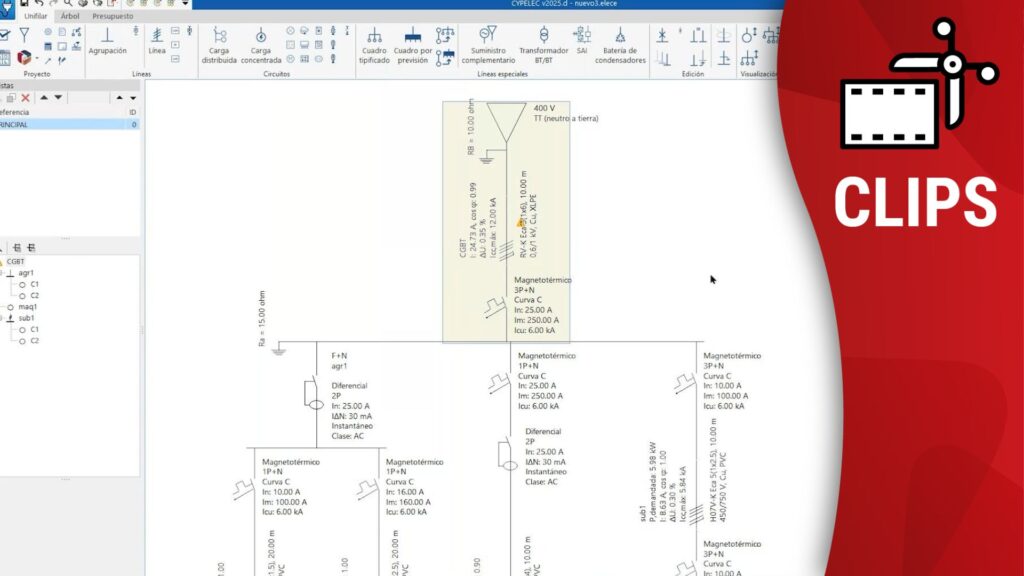The width and height of the screenshot is (1024, 576).
Task: Select maq1 in the tree
Action: coord(27,307)
